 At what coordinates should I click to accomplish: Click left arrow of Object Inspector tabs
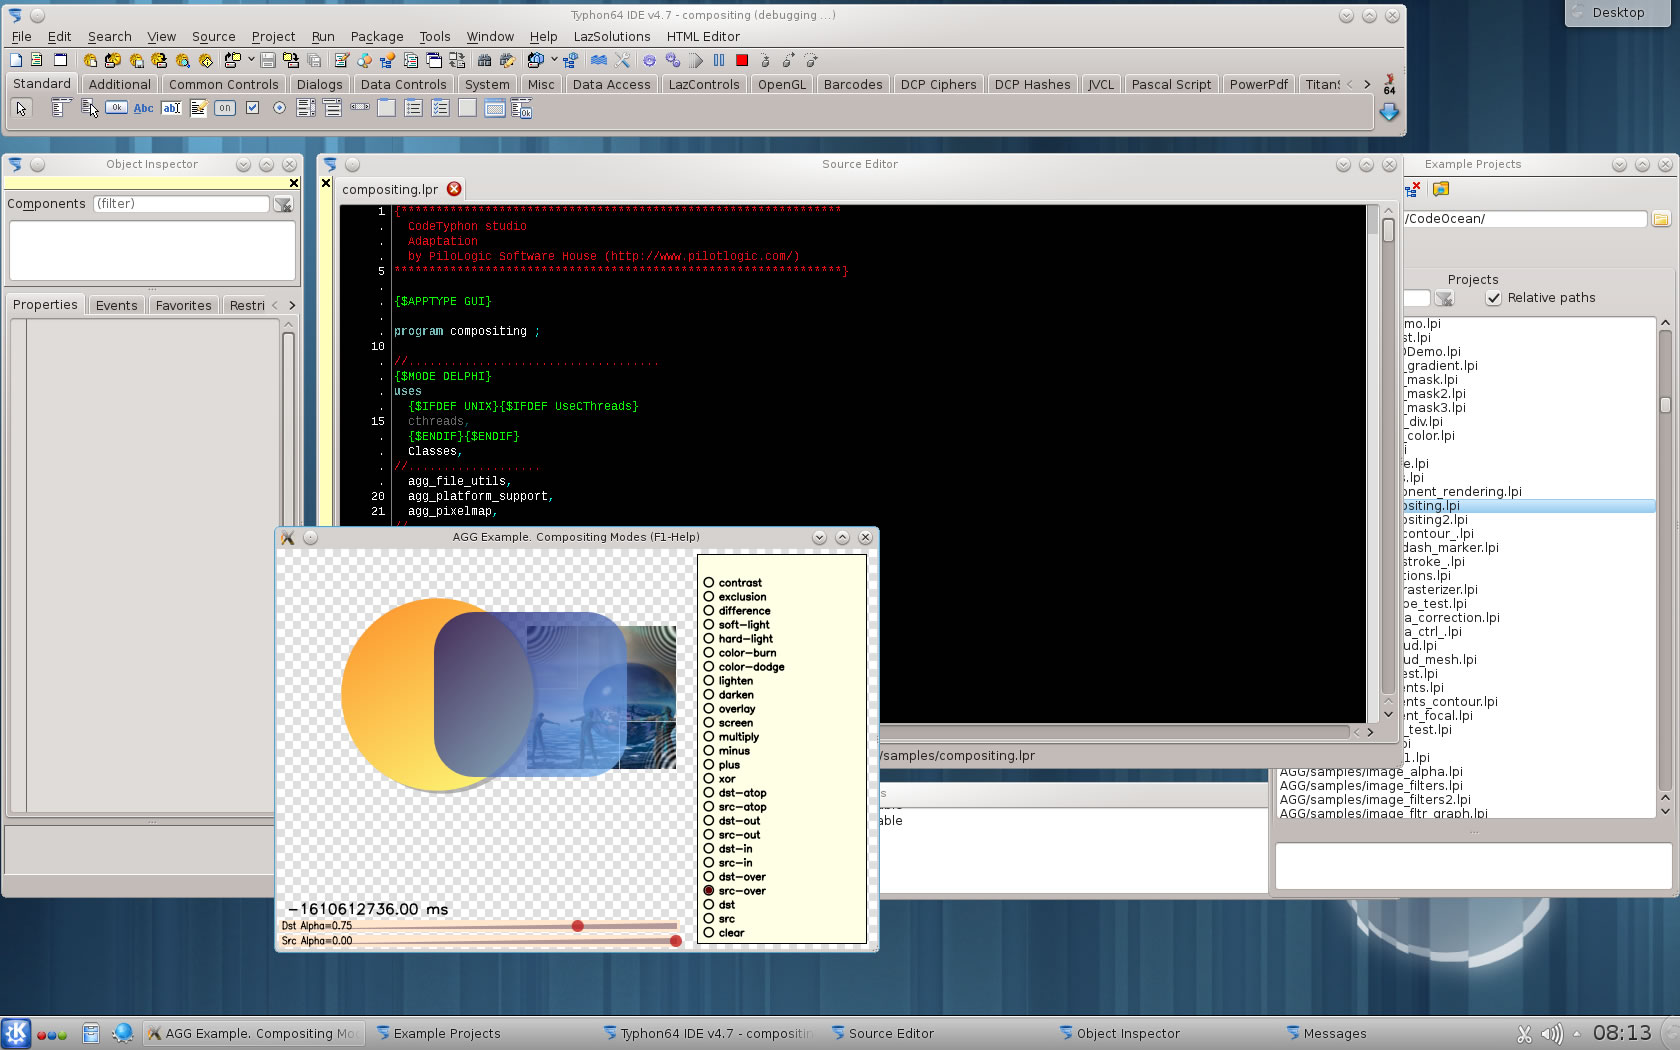tap(275, 305)
